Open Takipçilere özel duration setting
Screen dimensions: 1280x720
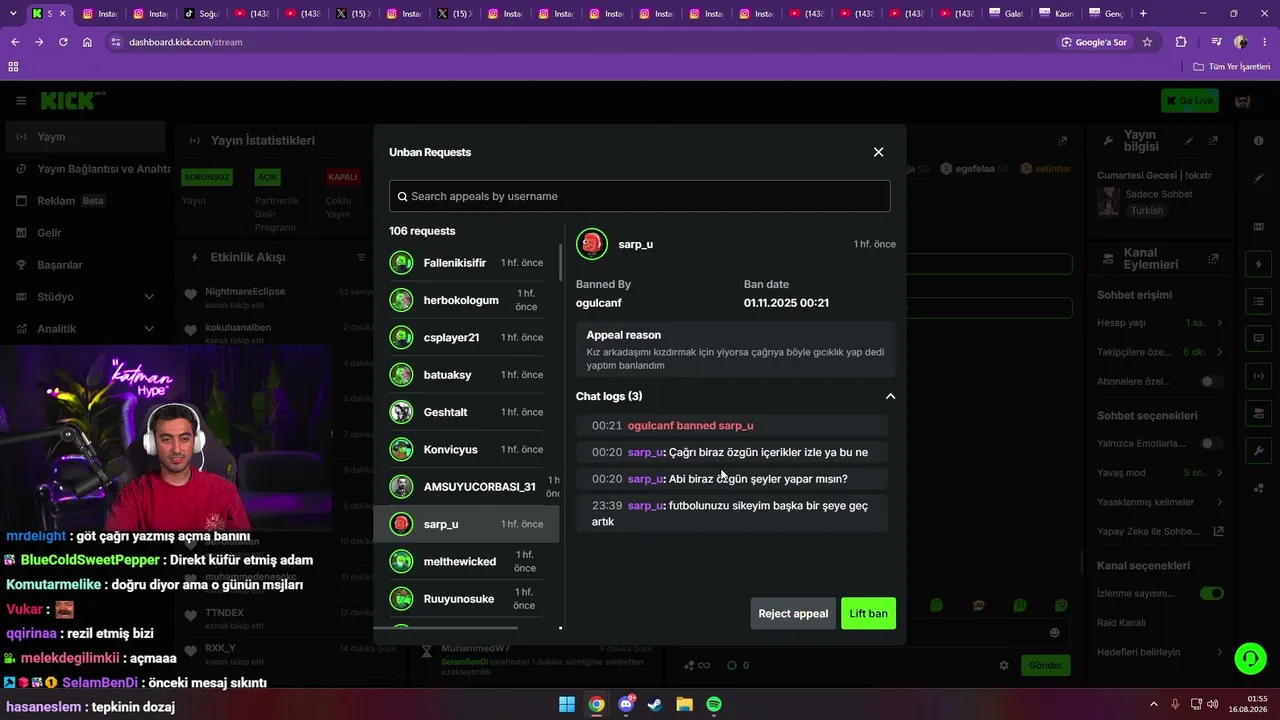[1160, 352]
